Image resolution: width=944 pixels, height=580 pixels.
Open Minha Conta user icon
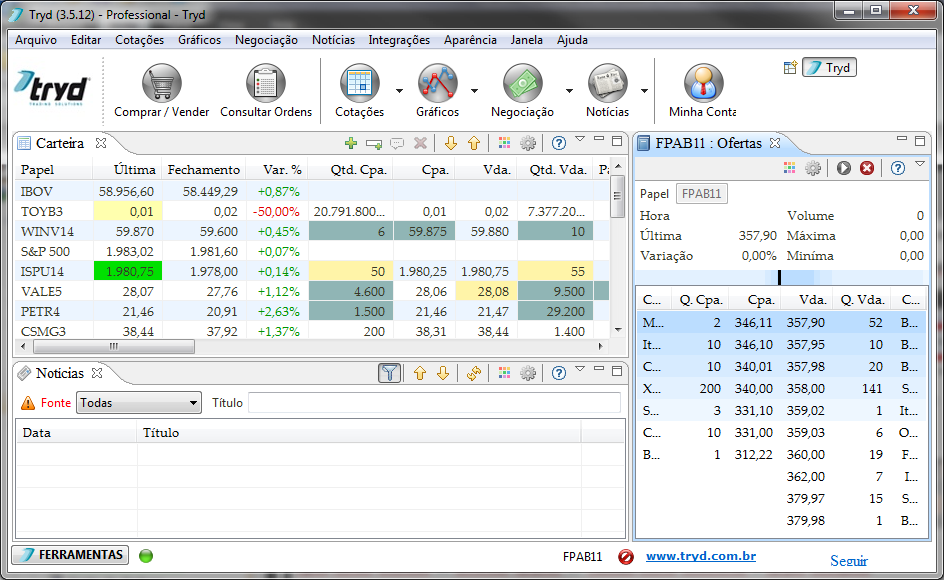(x=703, y=83)
